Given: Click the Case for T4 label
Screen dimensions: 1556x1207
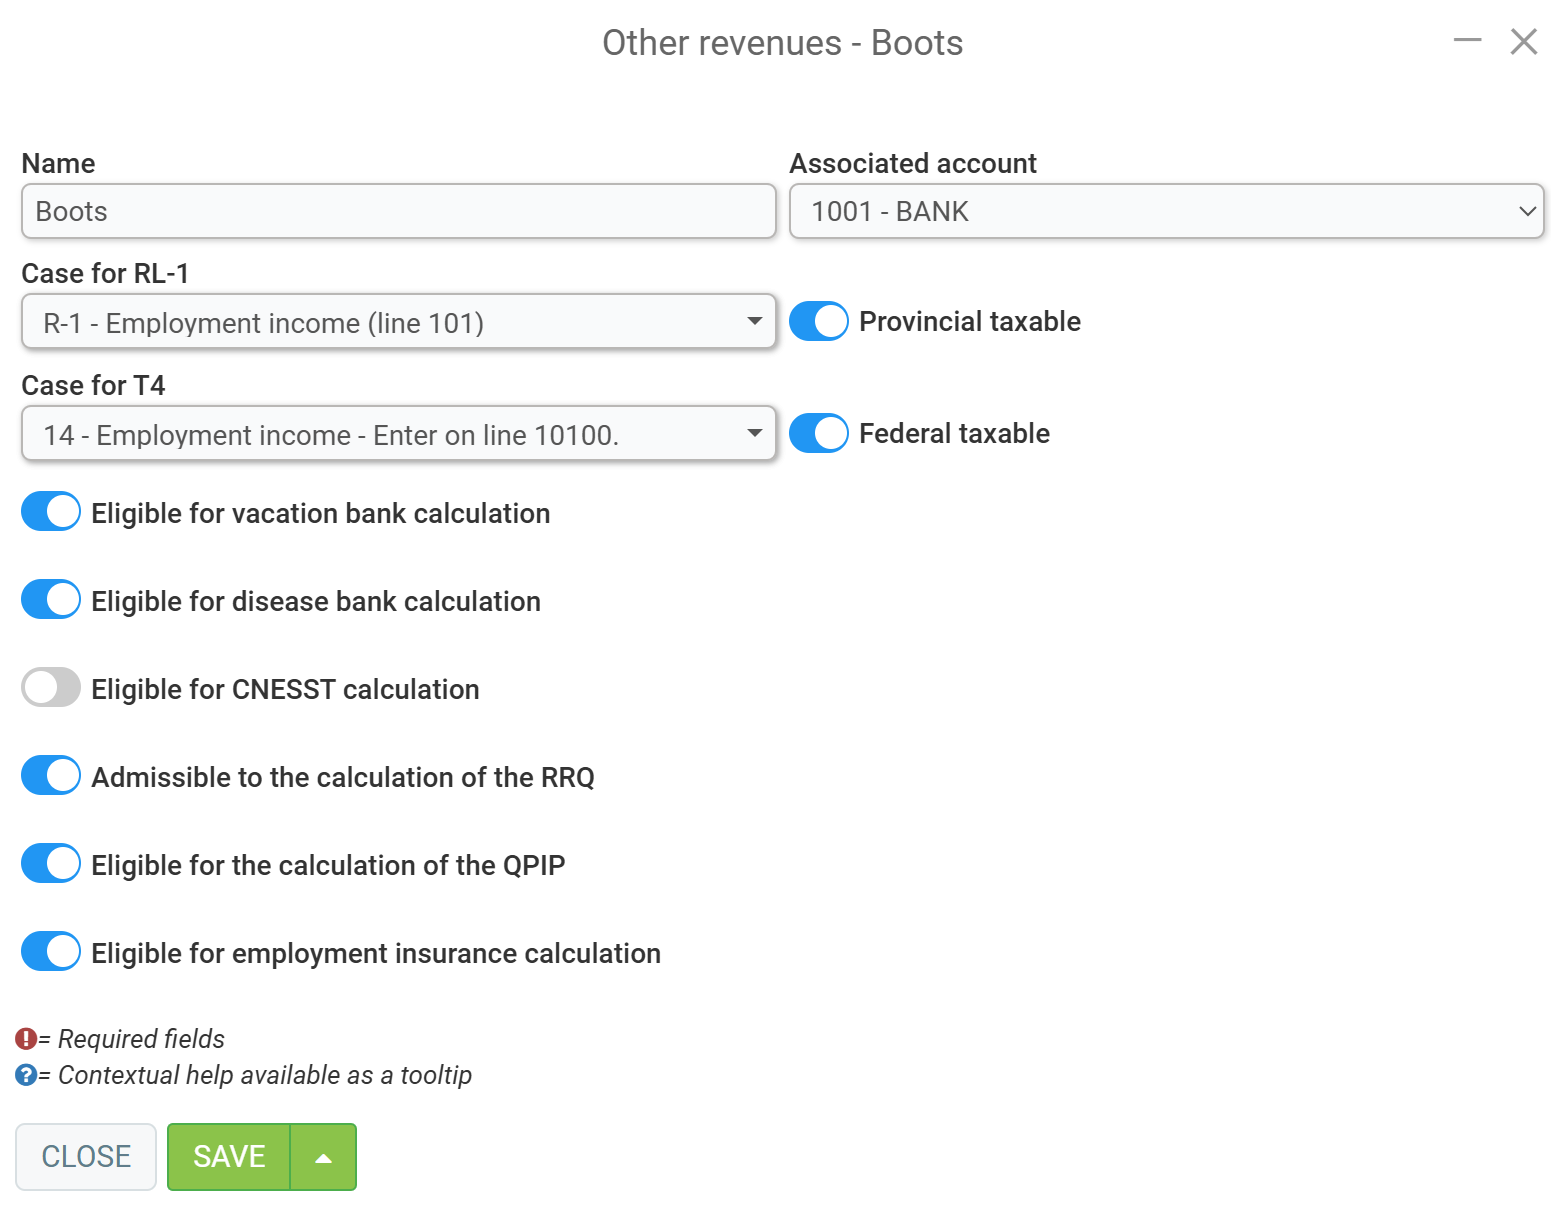Looking at the screenshot, I should tap(93, 385).
